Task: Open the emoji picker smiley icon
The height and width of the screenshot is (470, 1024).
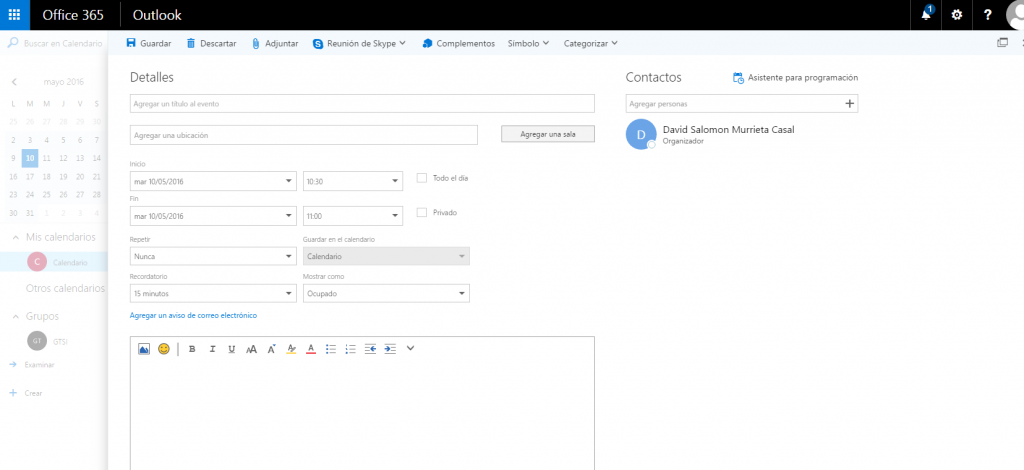Action: [164, 349]
